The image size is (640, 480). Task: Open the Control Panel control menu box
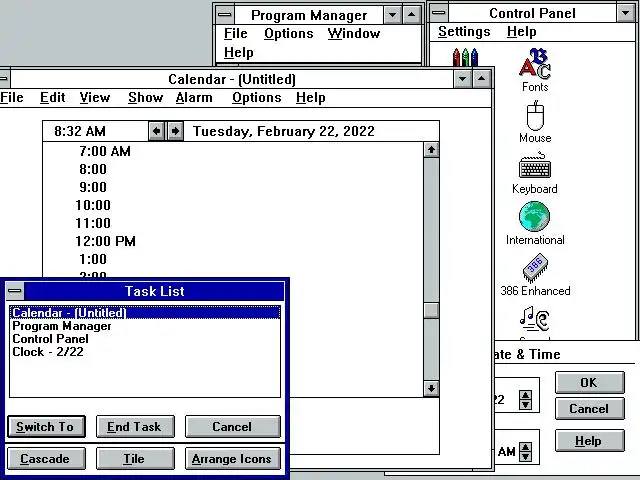pyautogui.click(x=439, y=13)
